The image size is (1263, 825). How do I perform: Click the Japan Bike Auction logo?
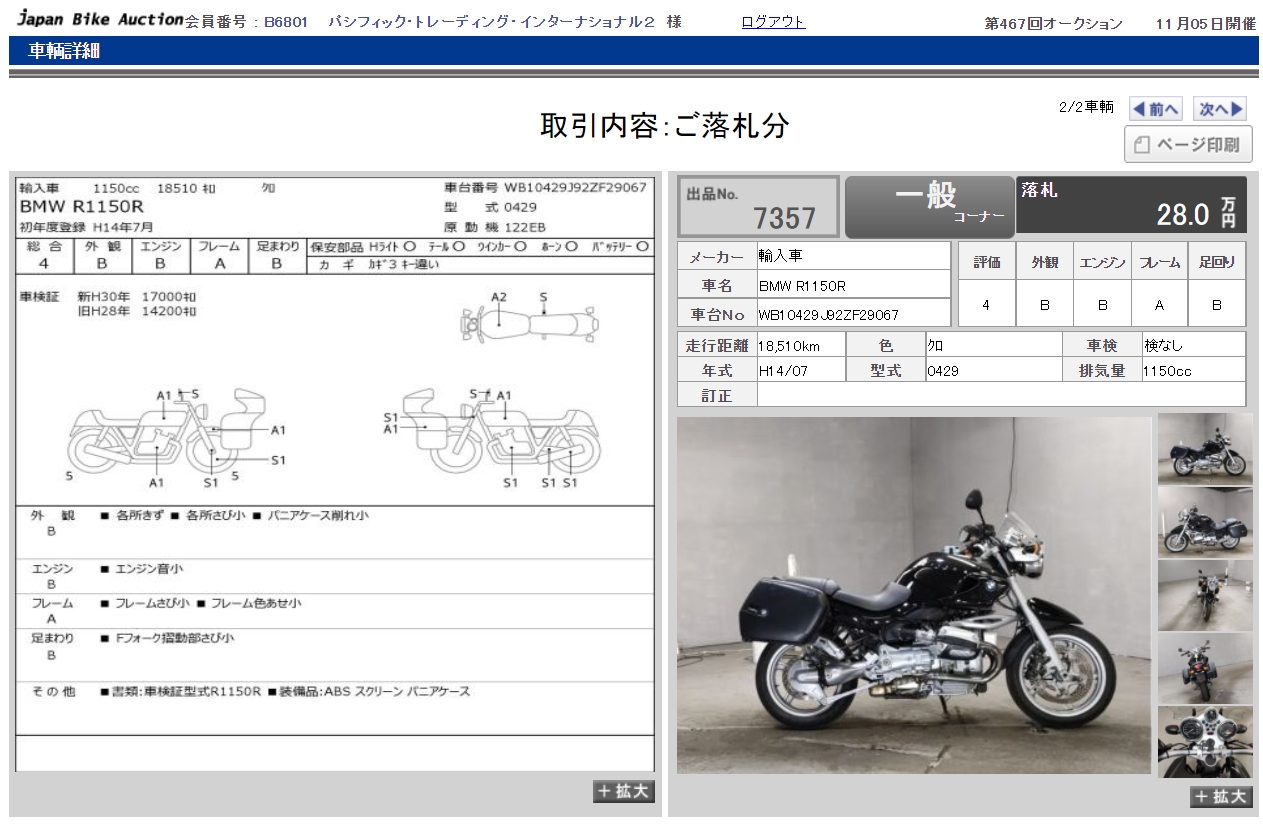[100, 19]
